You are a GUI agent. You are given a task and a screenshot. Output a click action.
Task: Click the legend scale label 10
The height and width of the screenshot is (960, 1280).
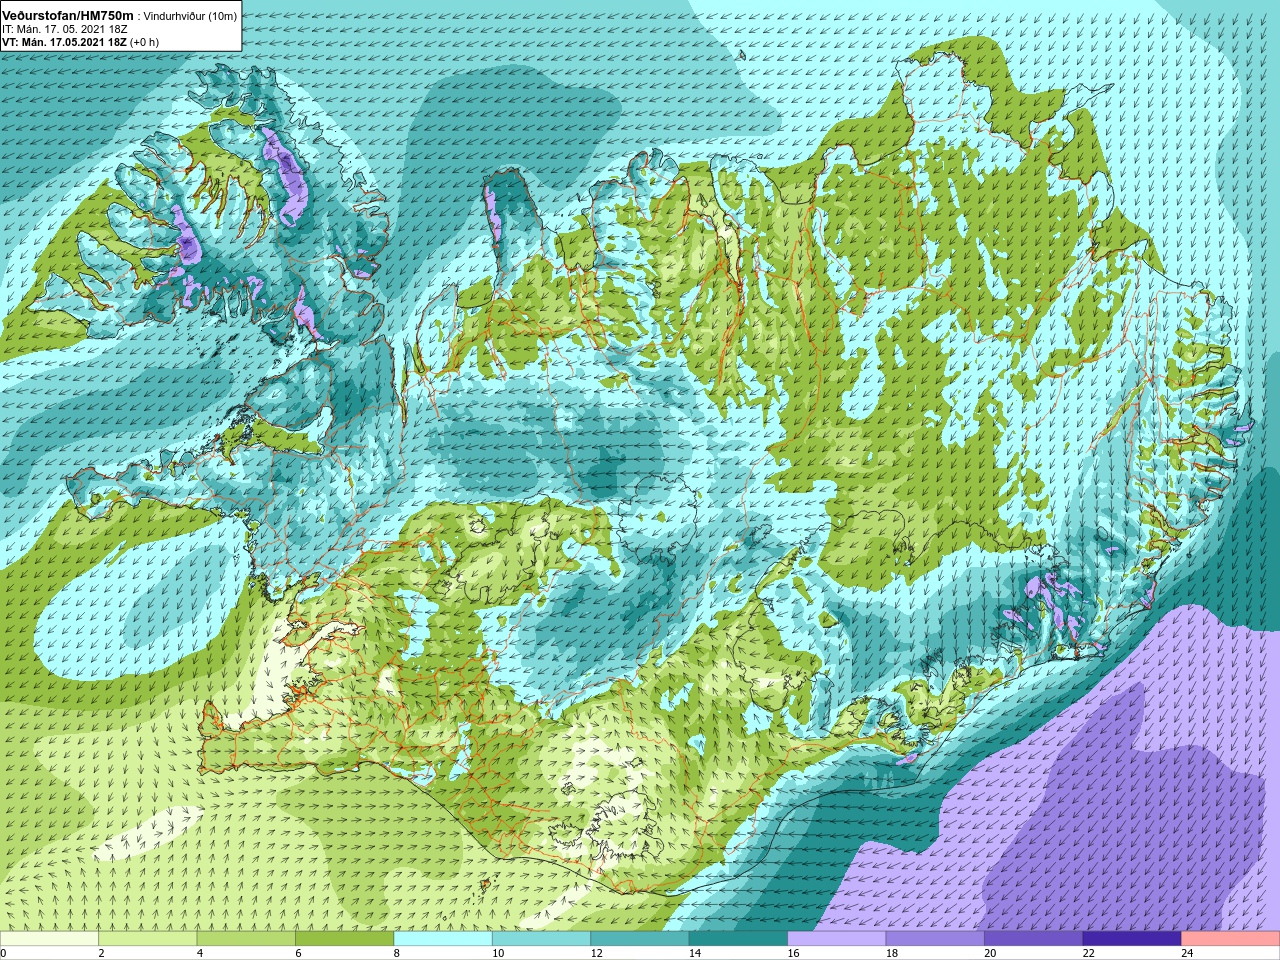(x=497, y=953)
